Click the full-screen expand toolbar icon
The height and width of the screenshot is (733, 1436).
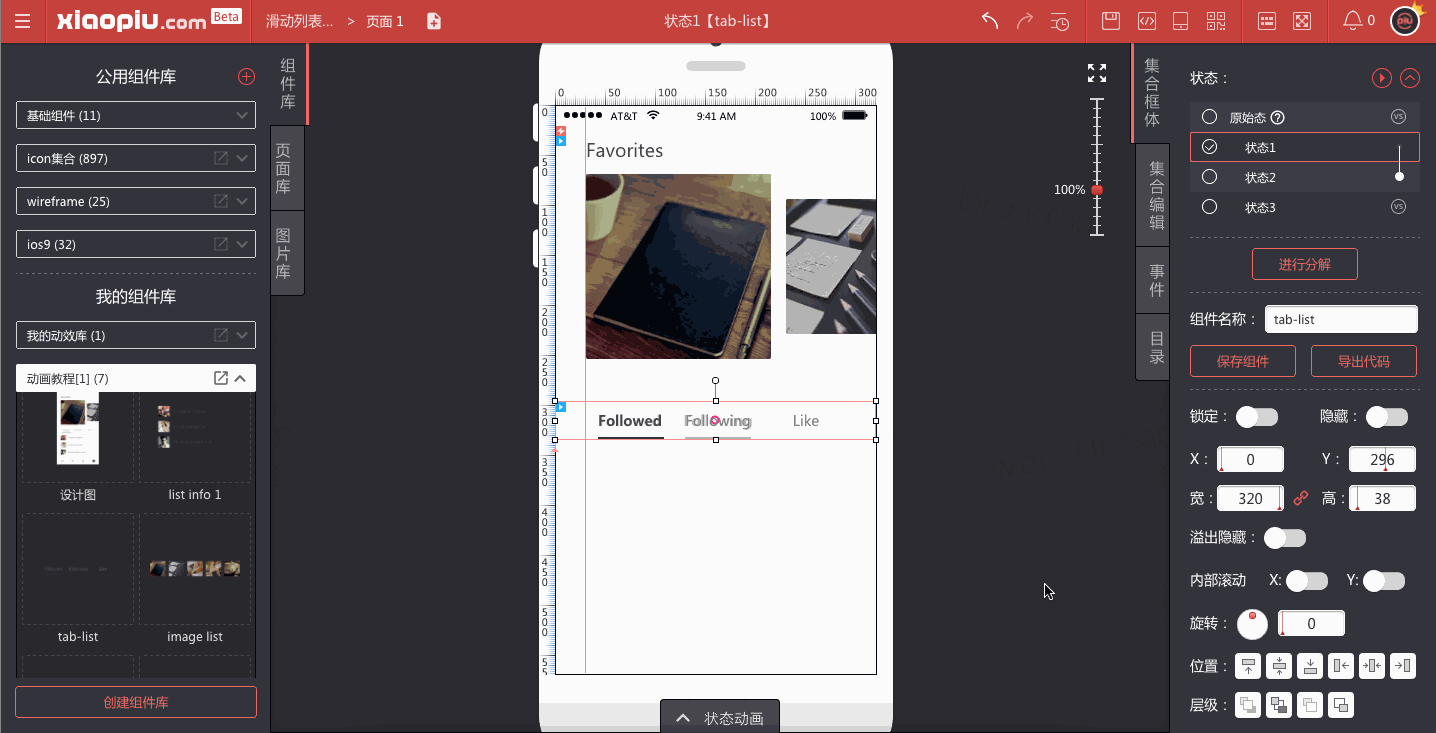1302,21
